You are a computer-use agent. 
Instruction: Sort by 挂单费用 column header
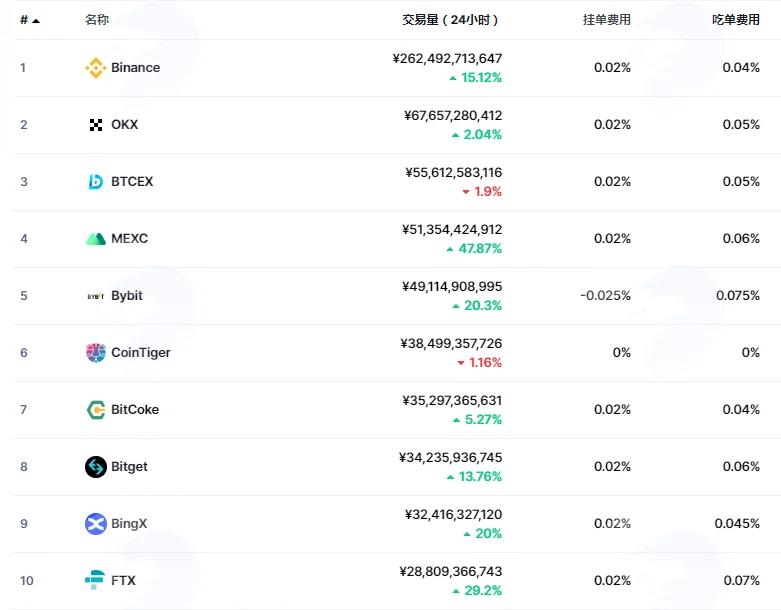(607, 19)
